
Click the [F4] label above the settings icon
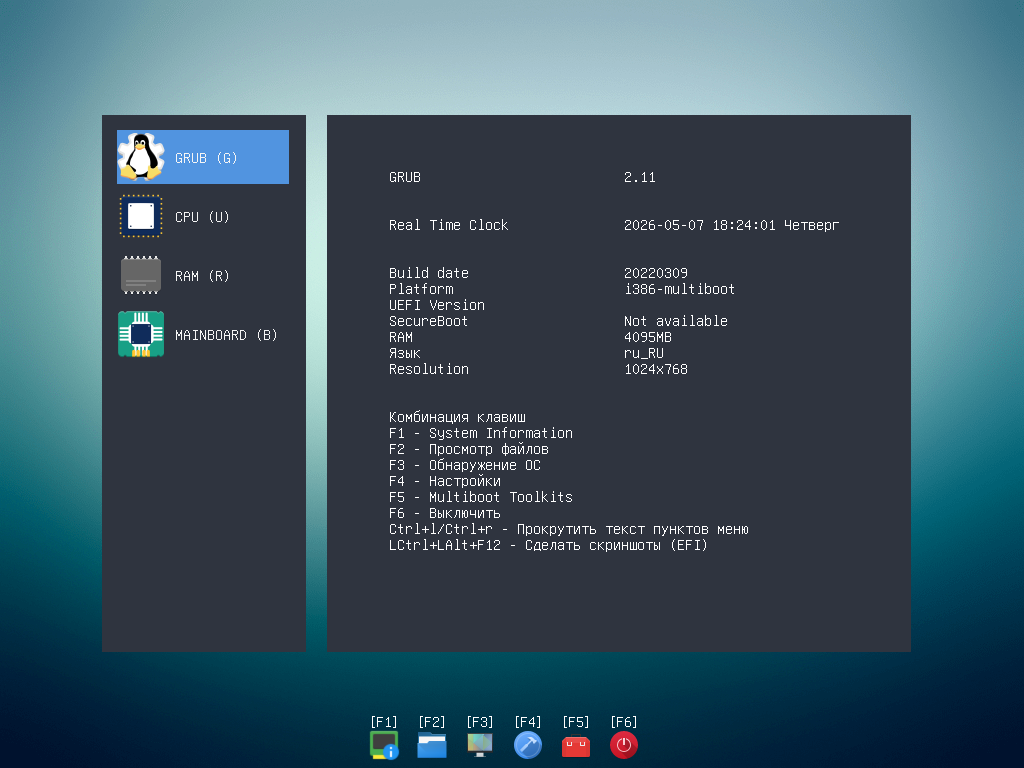(x=528, y=722)
